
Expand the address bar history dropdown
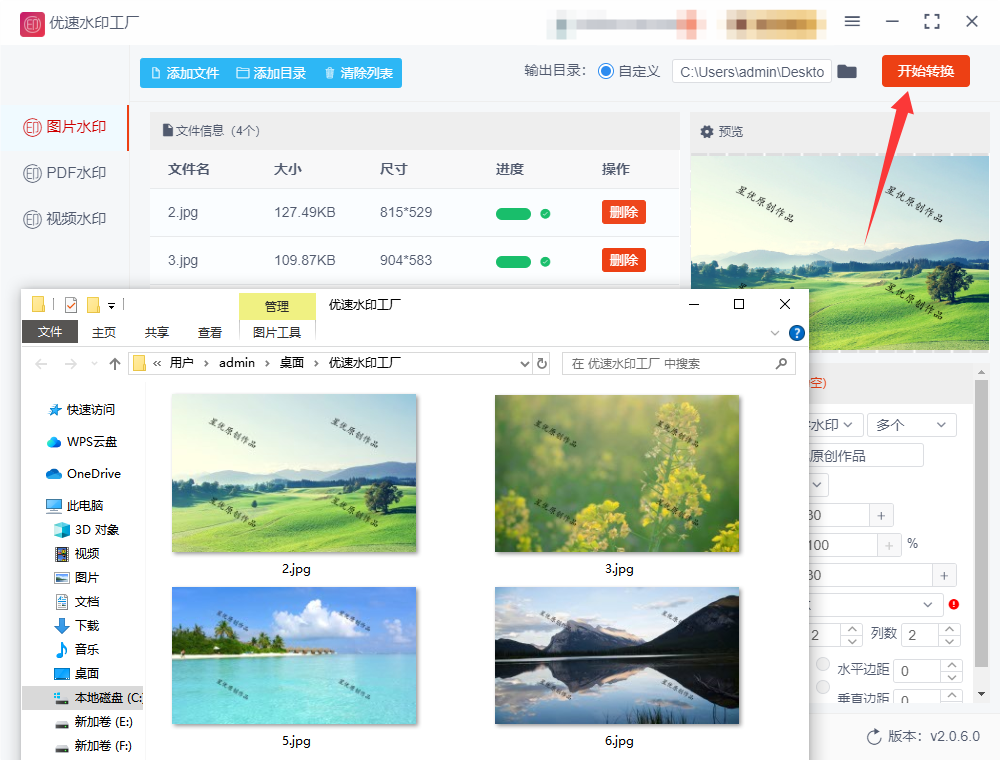[x=525, y=363]
